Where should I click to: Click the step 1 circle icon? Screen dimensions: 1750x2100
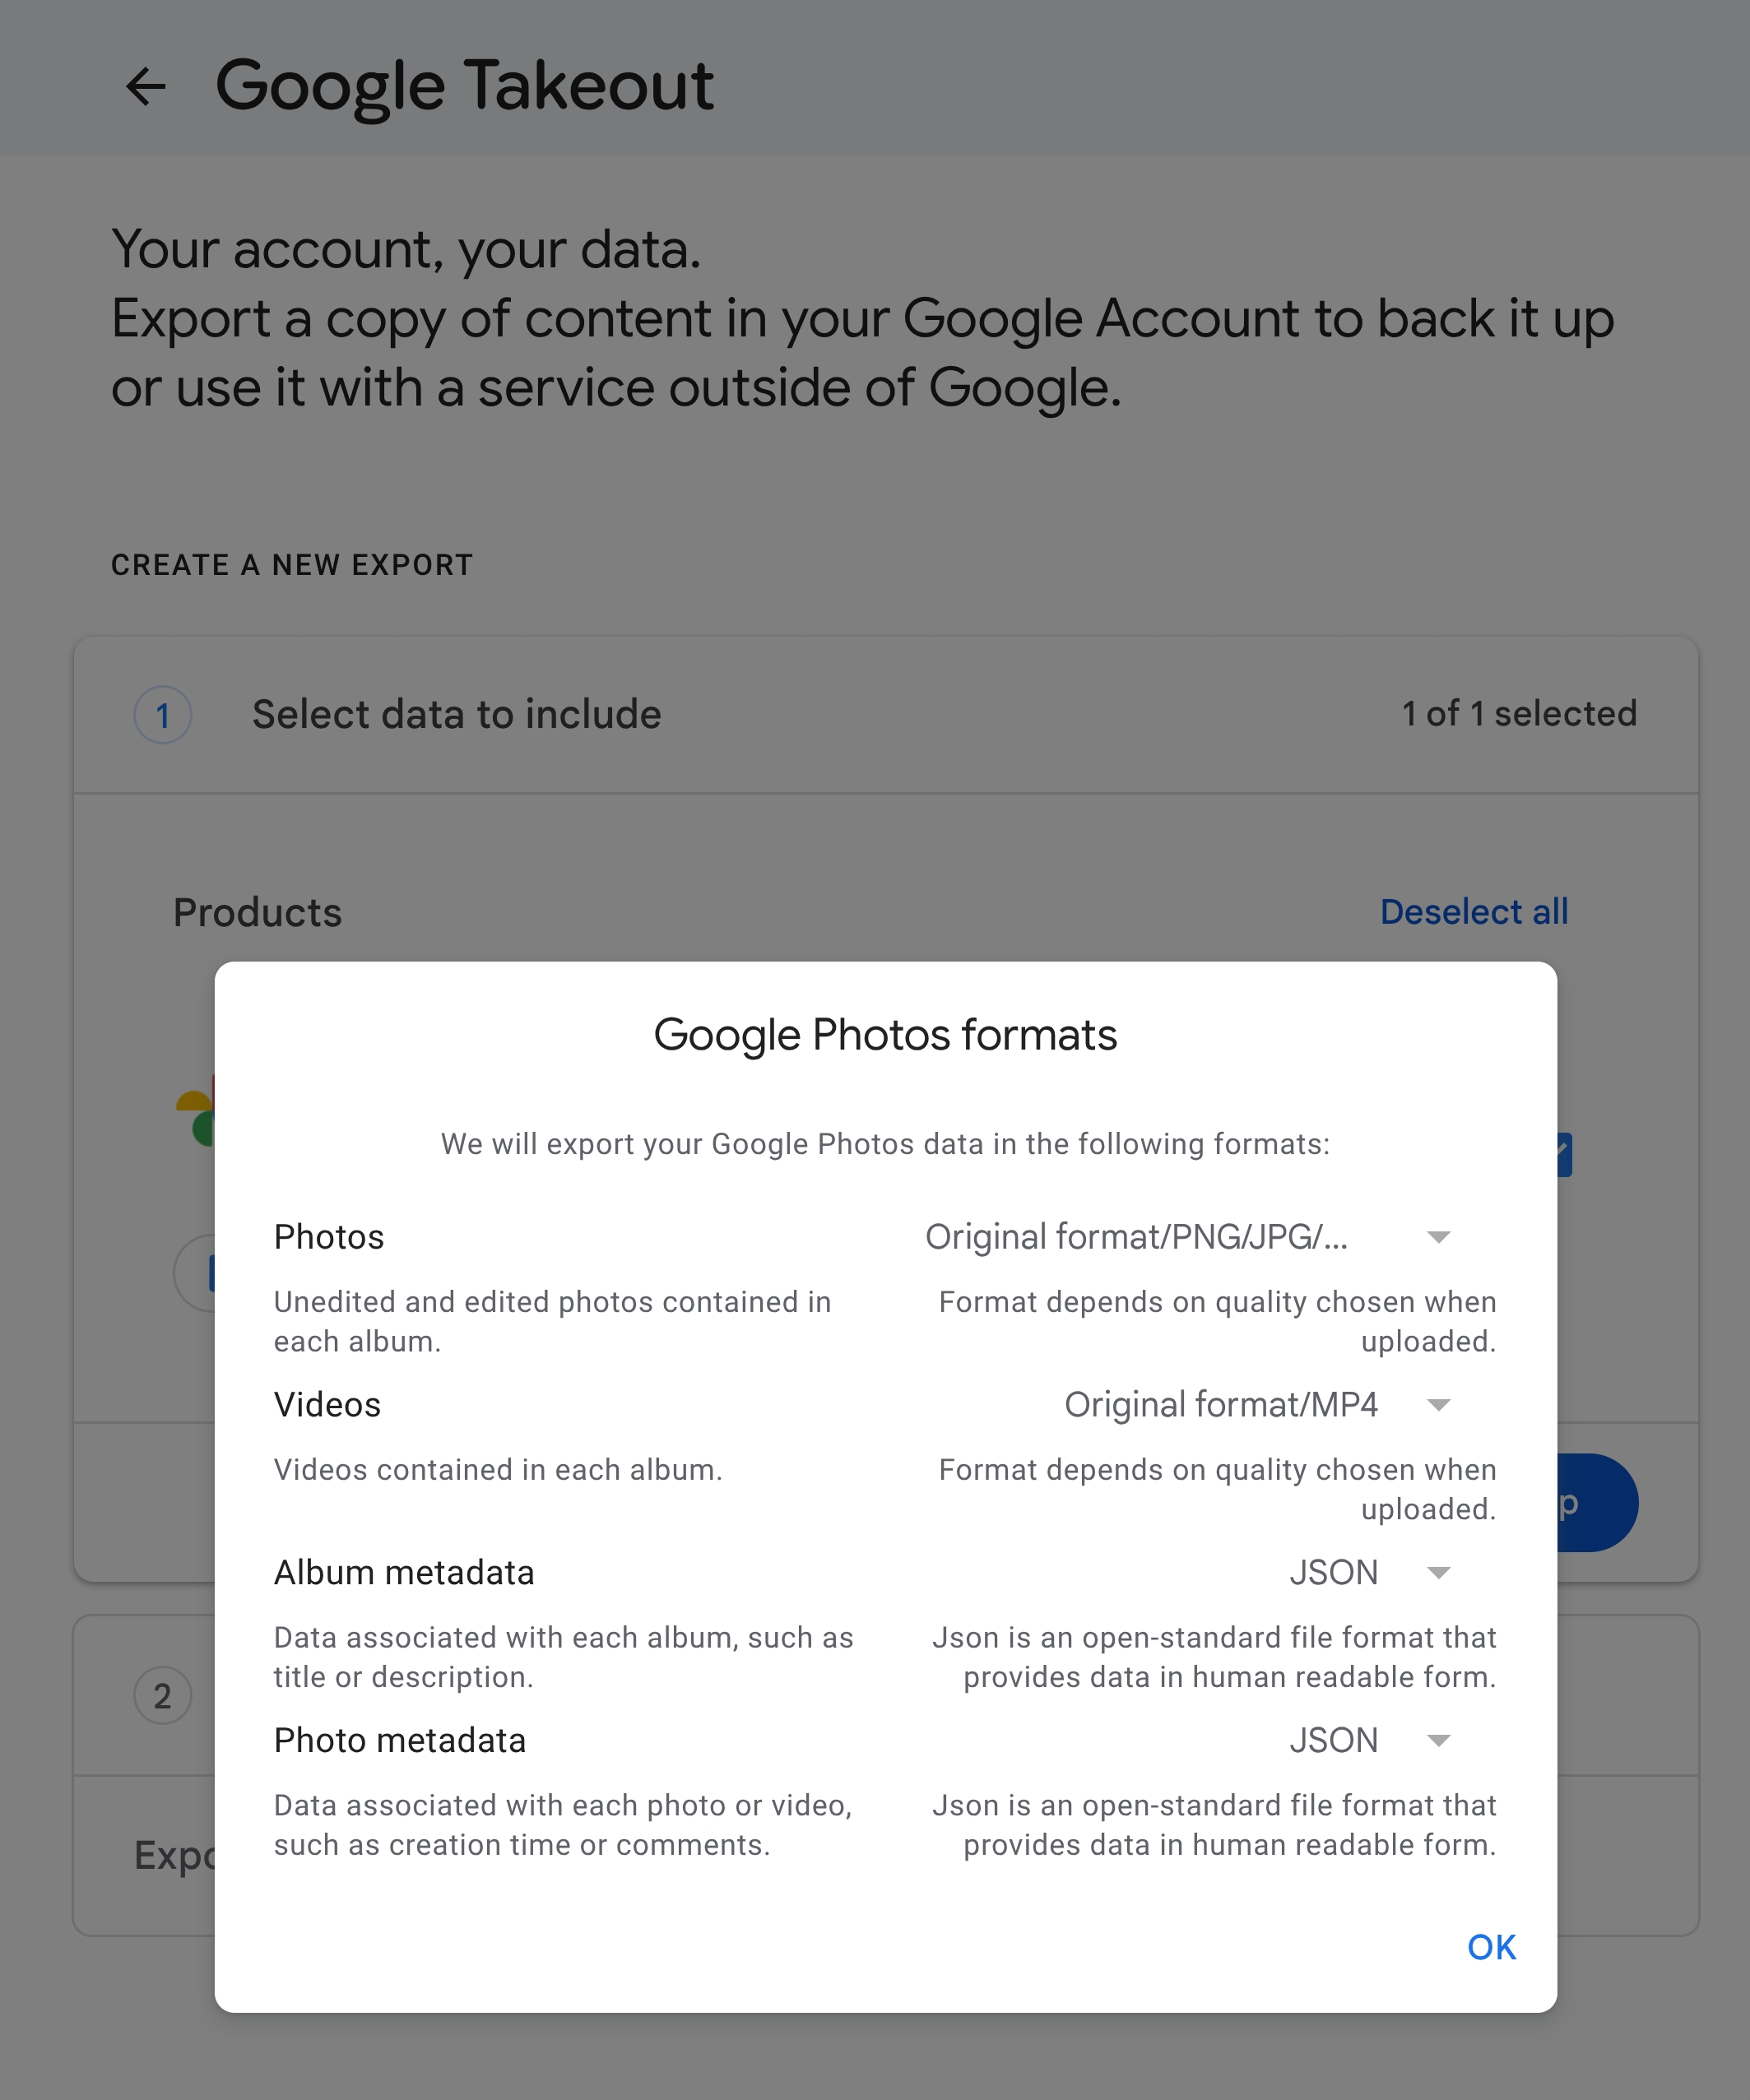click(163, 715)
